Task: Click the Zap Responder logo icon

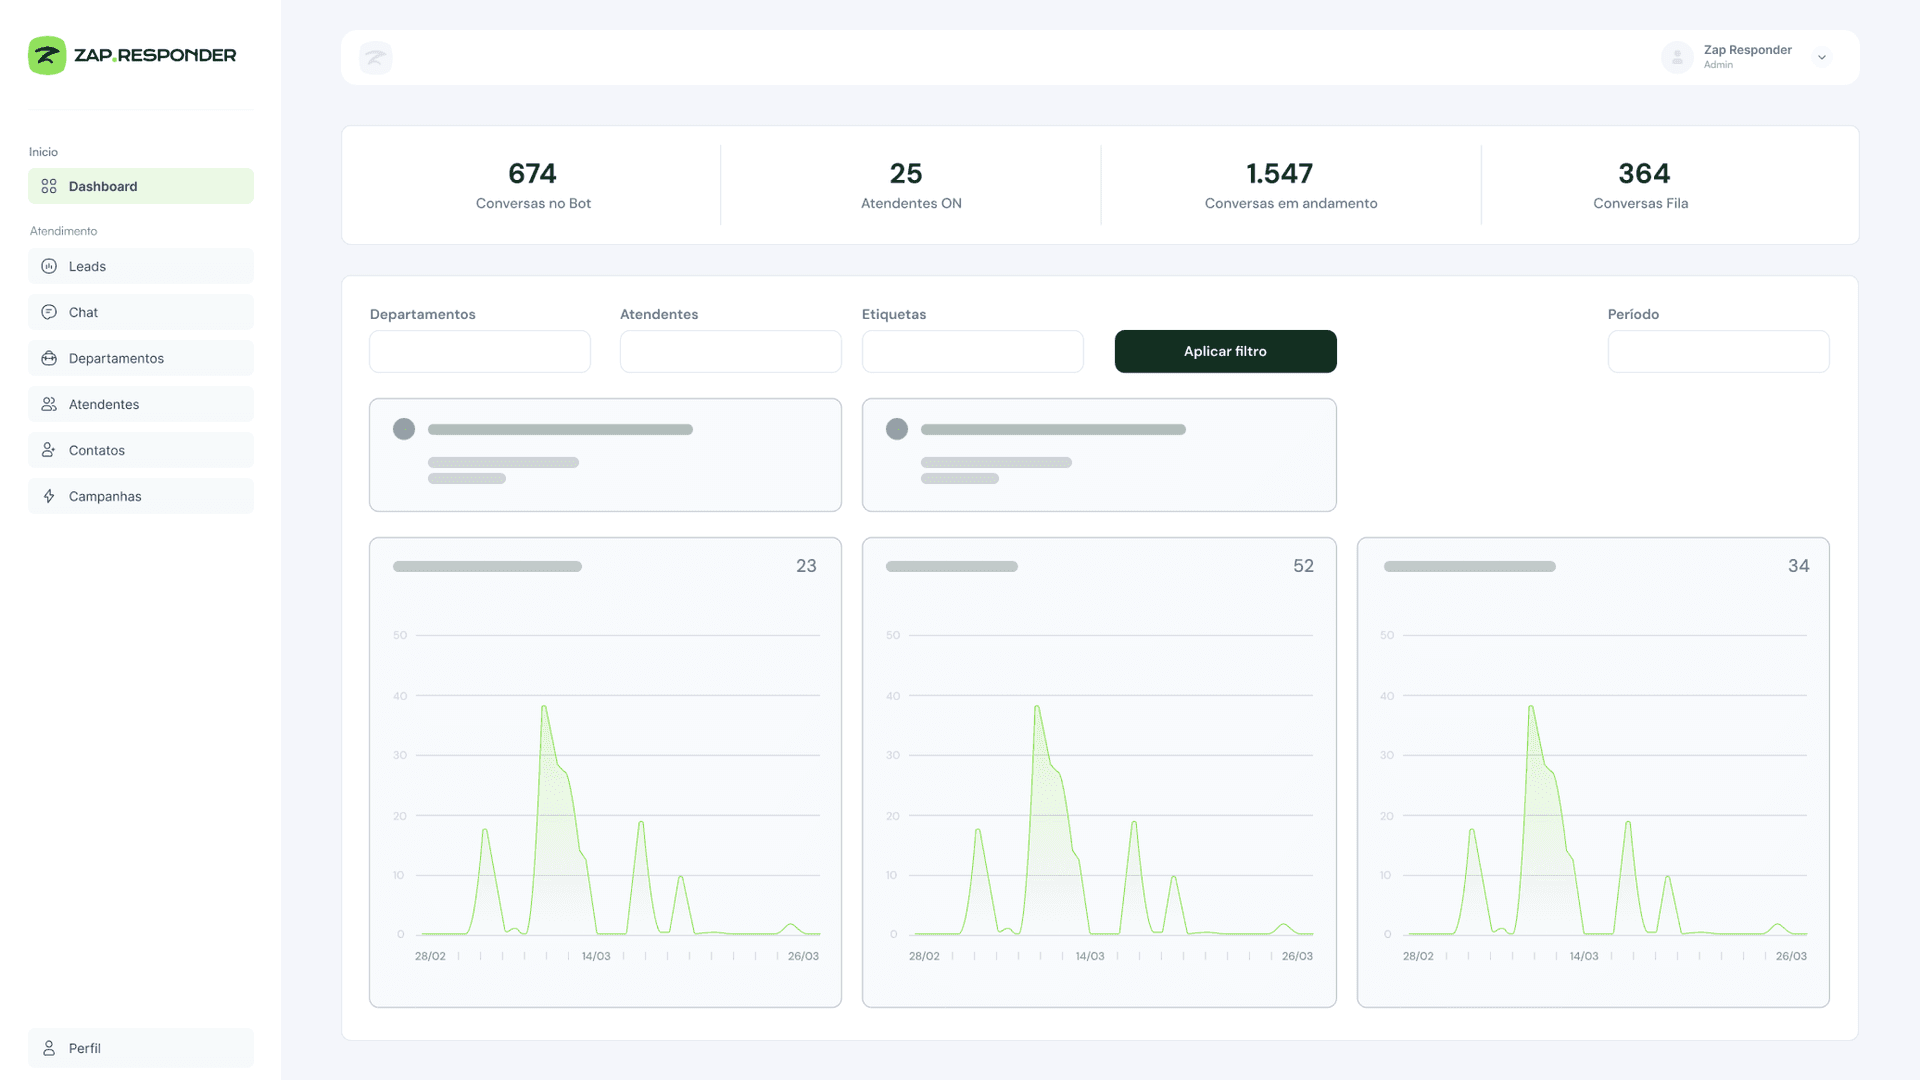Action: pyautogui.click(x=46, y=55)
